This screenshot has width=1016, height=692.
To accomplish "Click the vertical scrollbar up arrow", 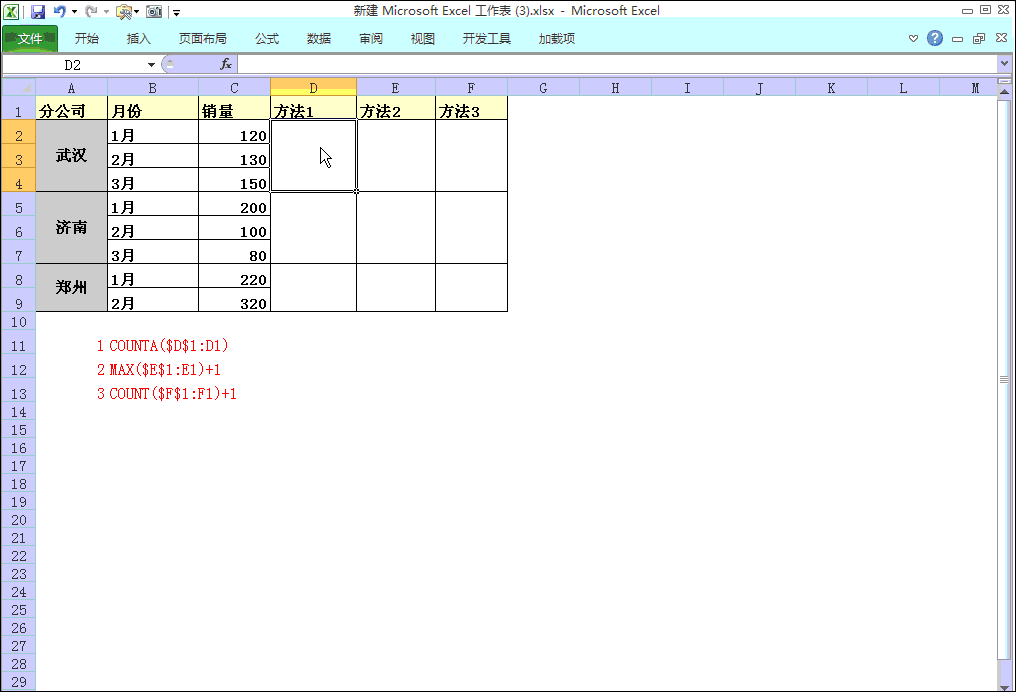I will (1004, 91).
